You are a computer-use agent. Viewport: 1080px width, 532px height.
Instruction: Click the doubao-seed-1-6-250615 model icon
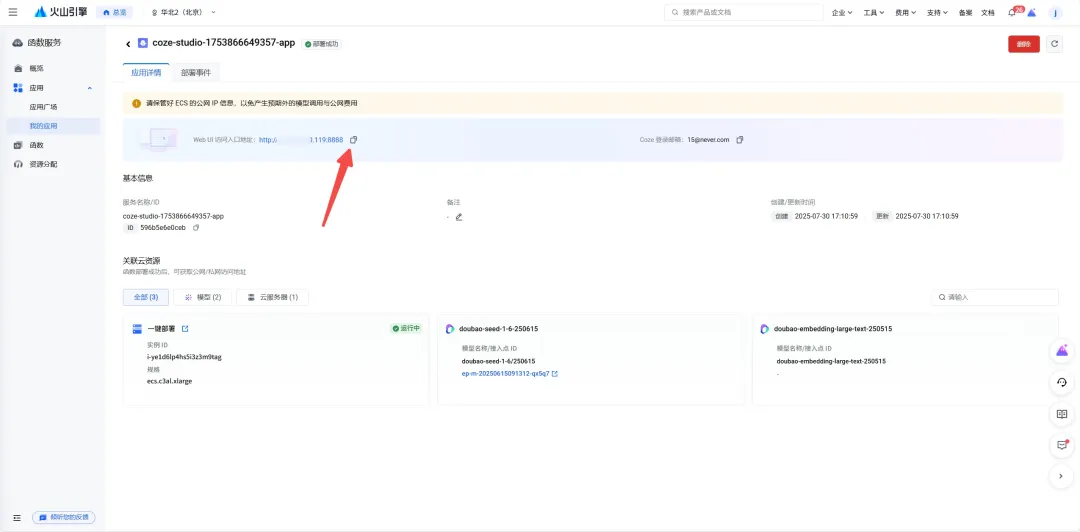point(450,329)
